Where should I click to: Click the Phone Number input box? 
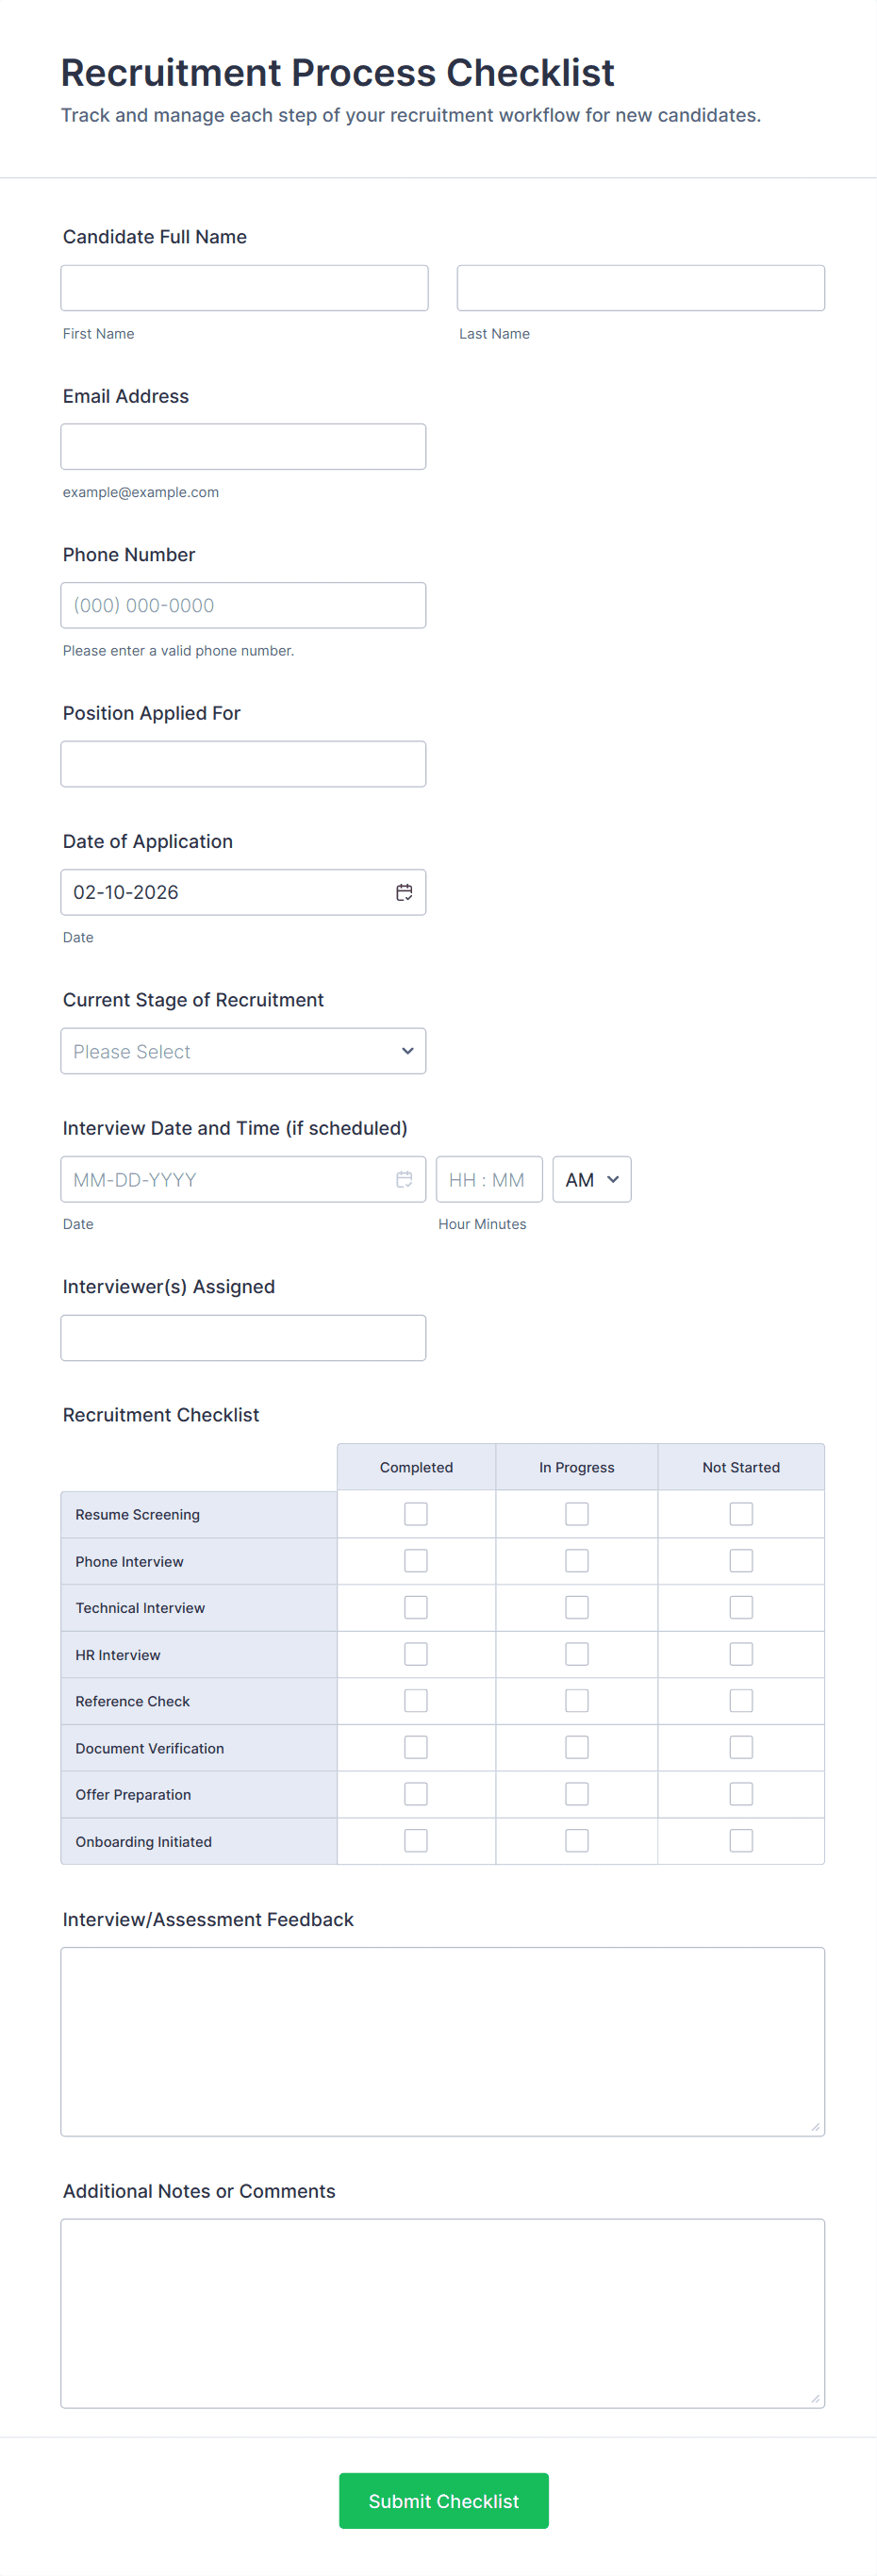point(243,605)
